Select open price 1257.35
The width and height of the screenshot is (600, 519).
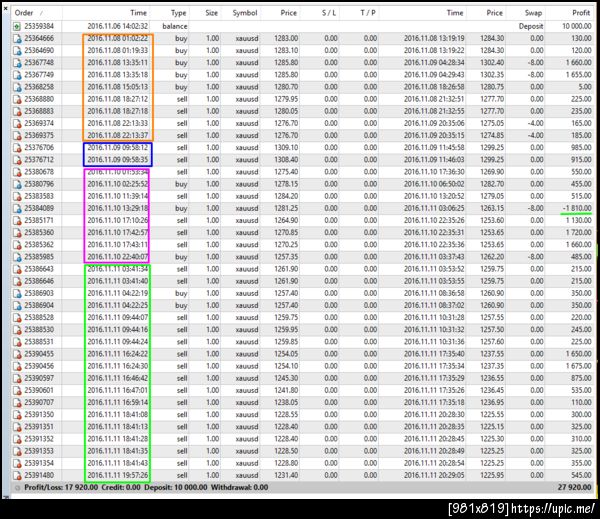(x=286, y=257)
